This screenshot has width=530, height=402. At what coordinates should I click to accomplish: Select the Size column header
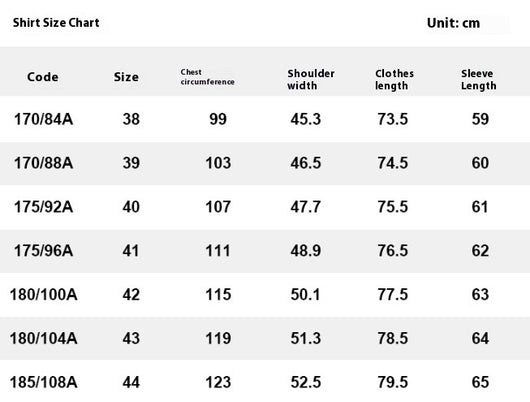[x=126, y=77]
